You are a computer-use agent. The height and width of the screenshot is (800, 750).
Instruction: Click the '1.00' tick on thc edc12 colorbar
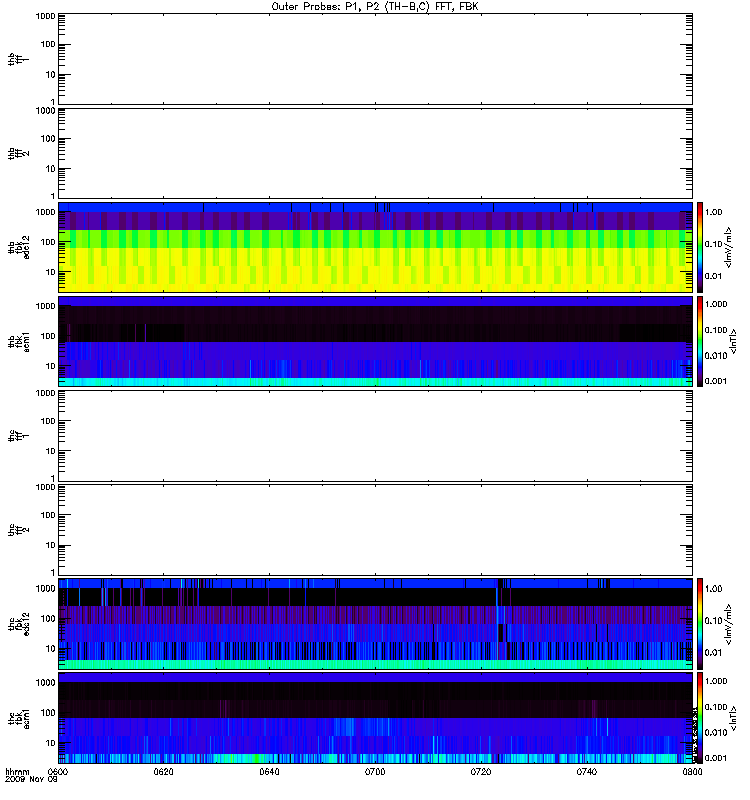[713, 589]
